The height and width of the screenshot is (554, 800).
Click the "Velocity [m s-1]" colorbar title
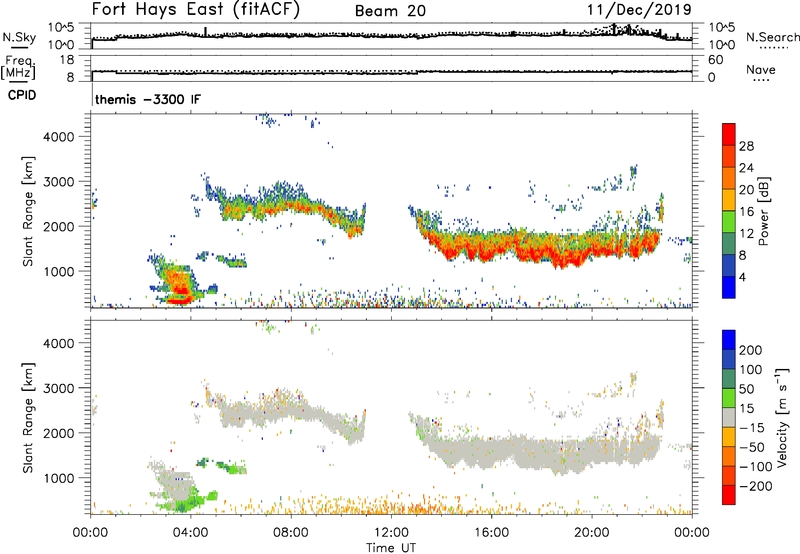[x=782, y=417]
